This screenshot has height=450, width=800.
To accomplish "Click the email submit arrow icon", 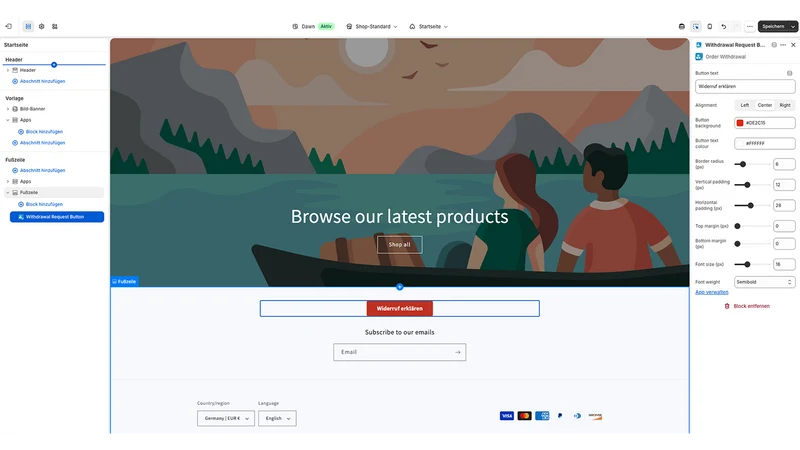I will [458, 352].
